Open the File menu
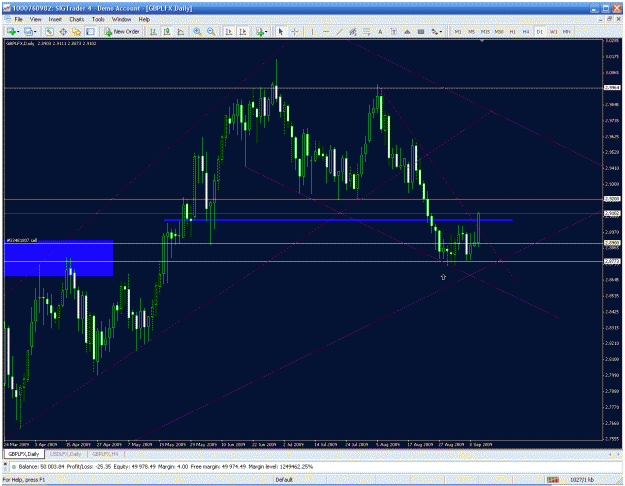 (19, 19)
